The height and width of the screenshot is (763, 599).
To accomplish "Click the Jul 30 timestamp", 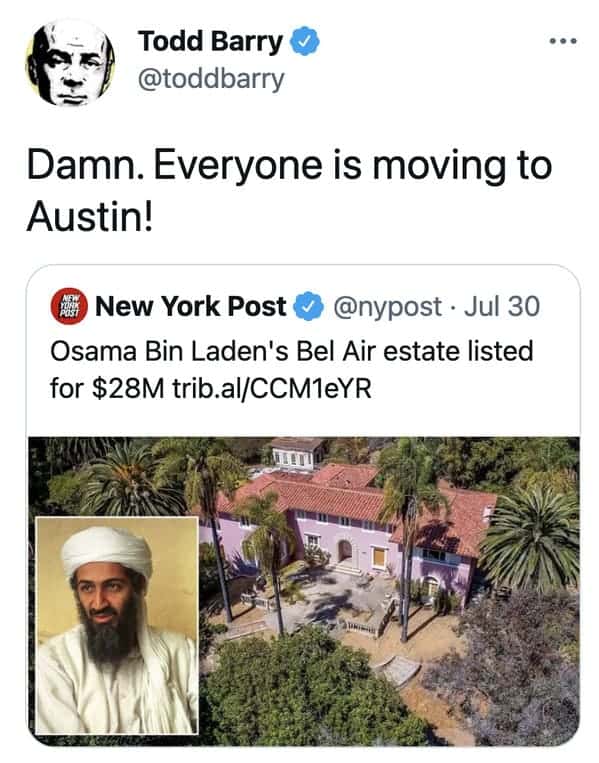I will (x=502, y=307).
